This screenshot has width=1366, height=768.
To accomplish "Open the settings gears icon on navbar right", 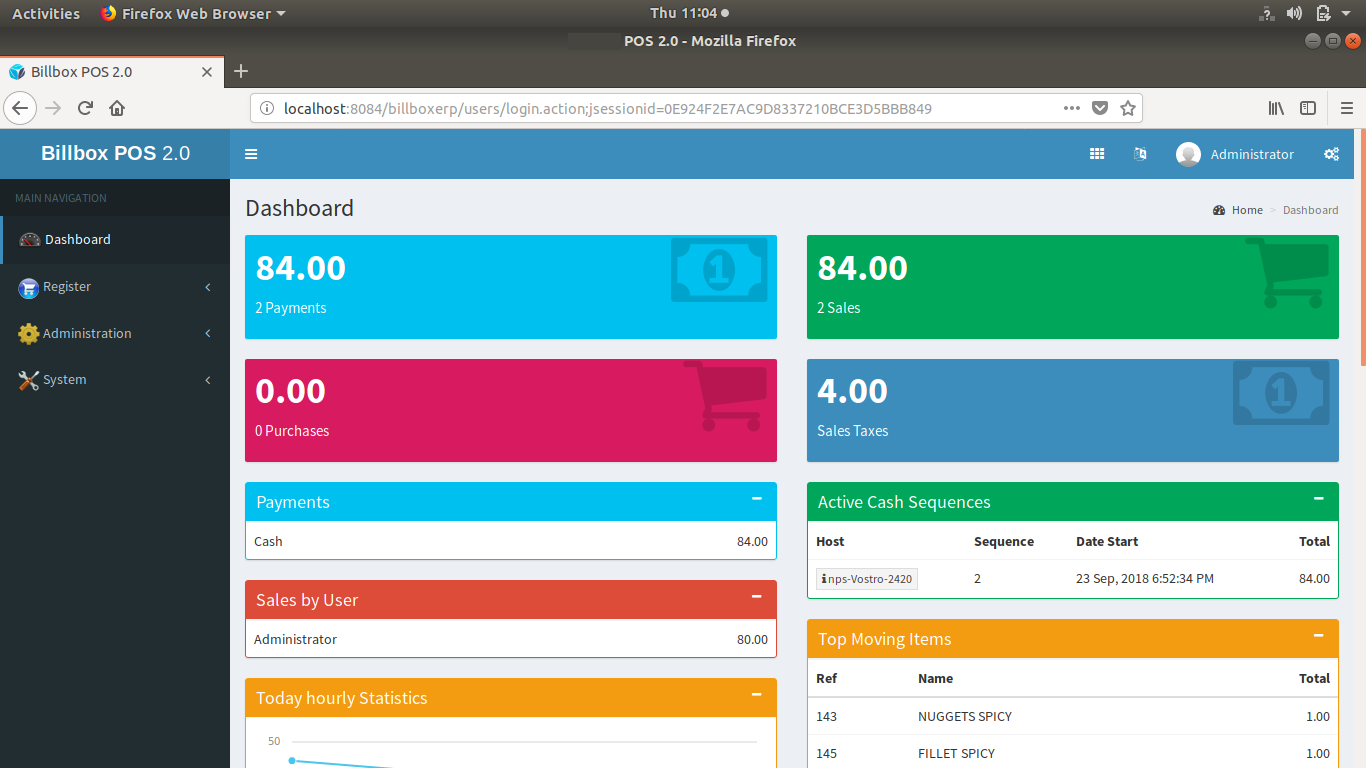I will click(1332, 153).
